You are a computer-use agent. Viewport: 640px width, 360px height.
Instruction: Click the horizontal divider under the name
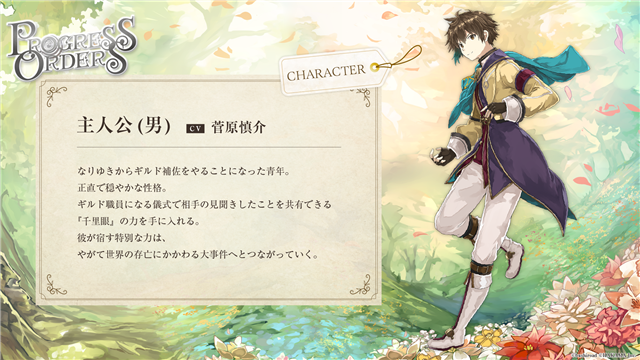point(209,147)
